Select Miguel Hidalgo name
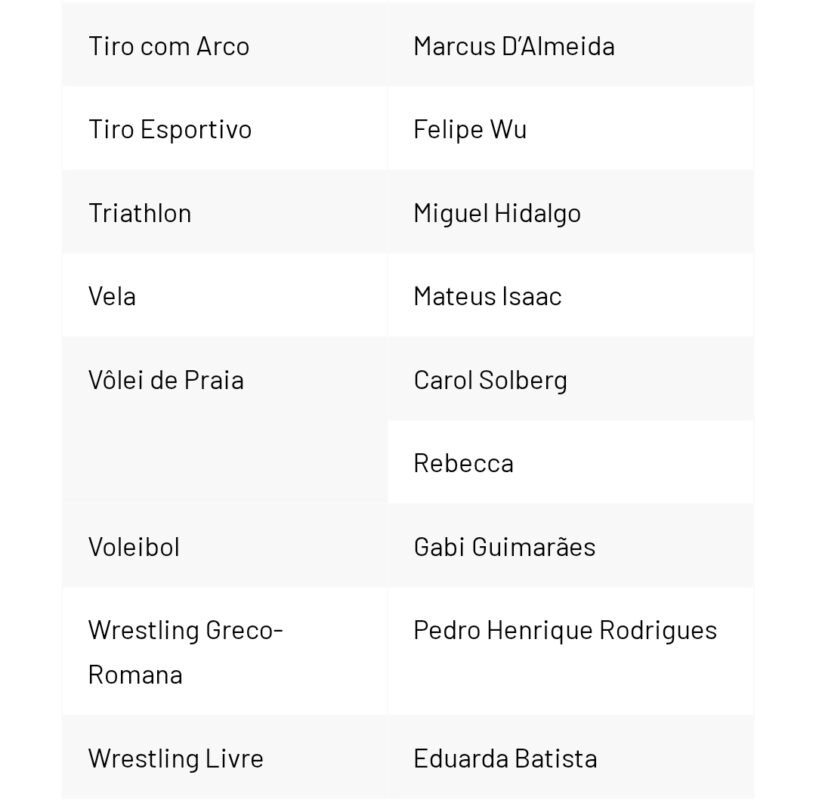The height and width of the screenshot is (800, 816). pyautogui.click(x=497, y=213)
